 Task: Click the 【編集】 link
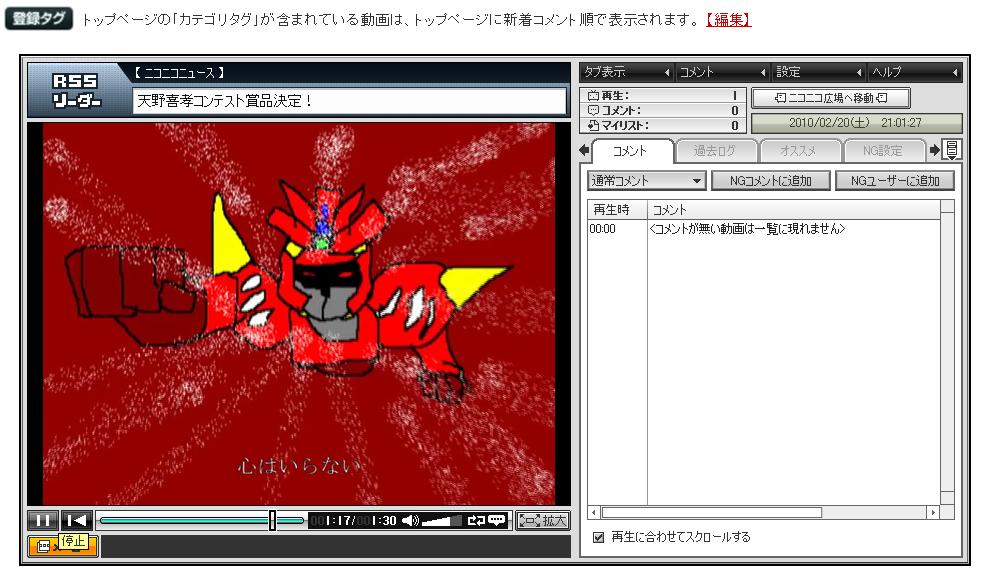coord(728,19)
